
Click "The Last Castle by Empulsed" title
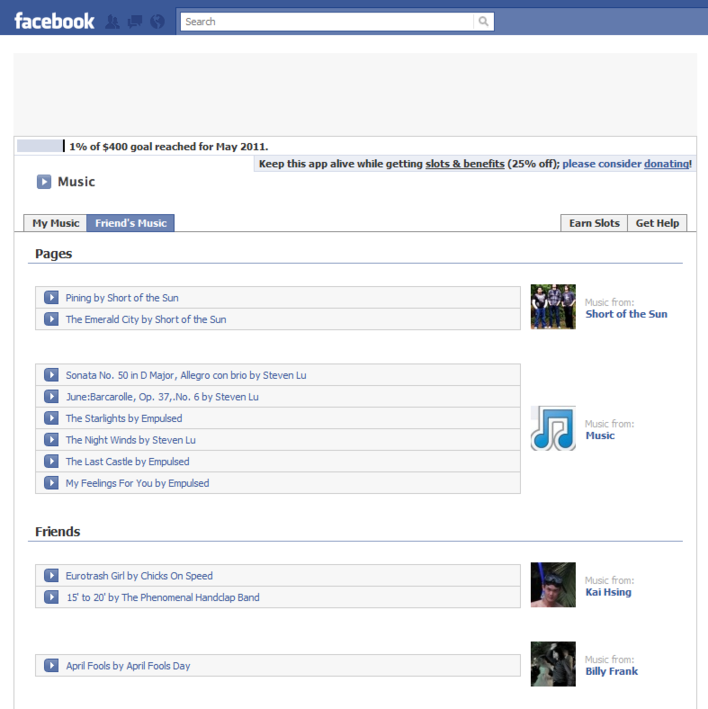click(127, 461)
